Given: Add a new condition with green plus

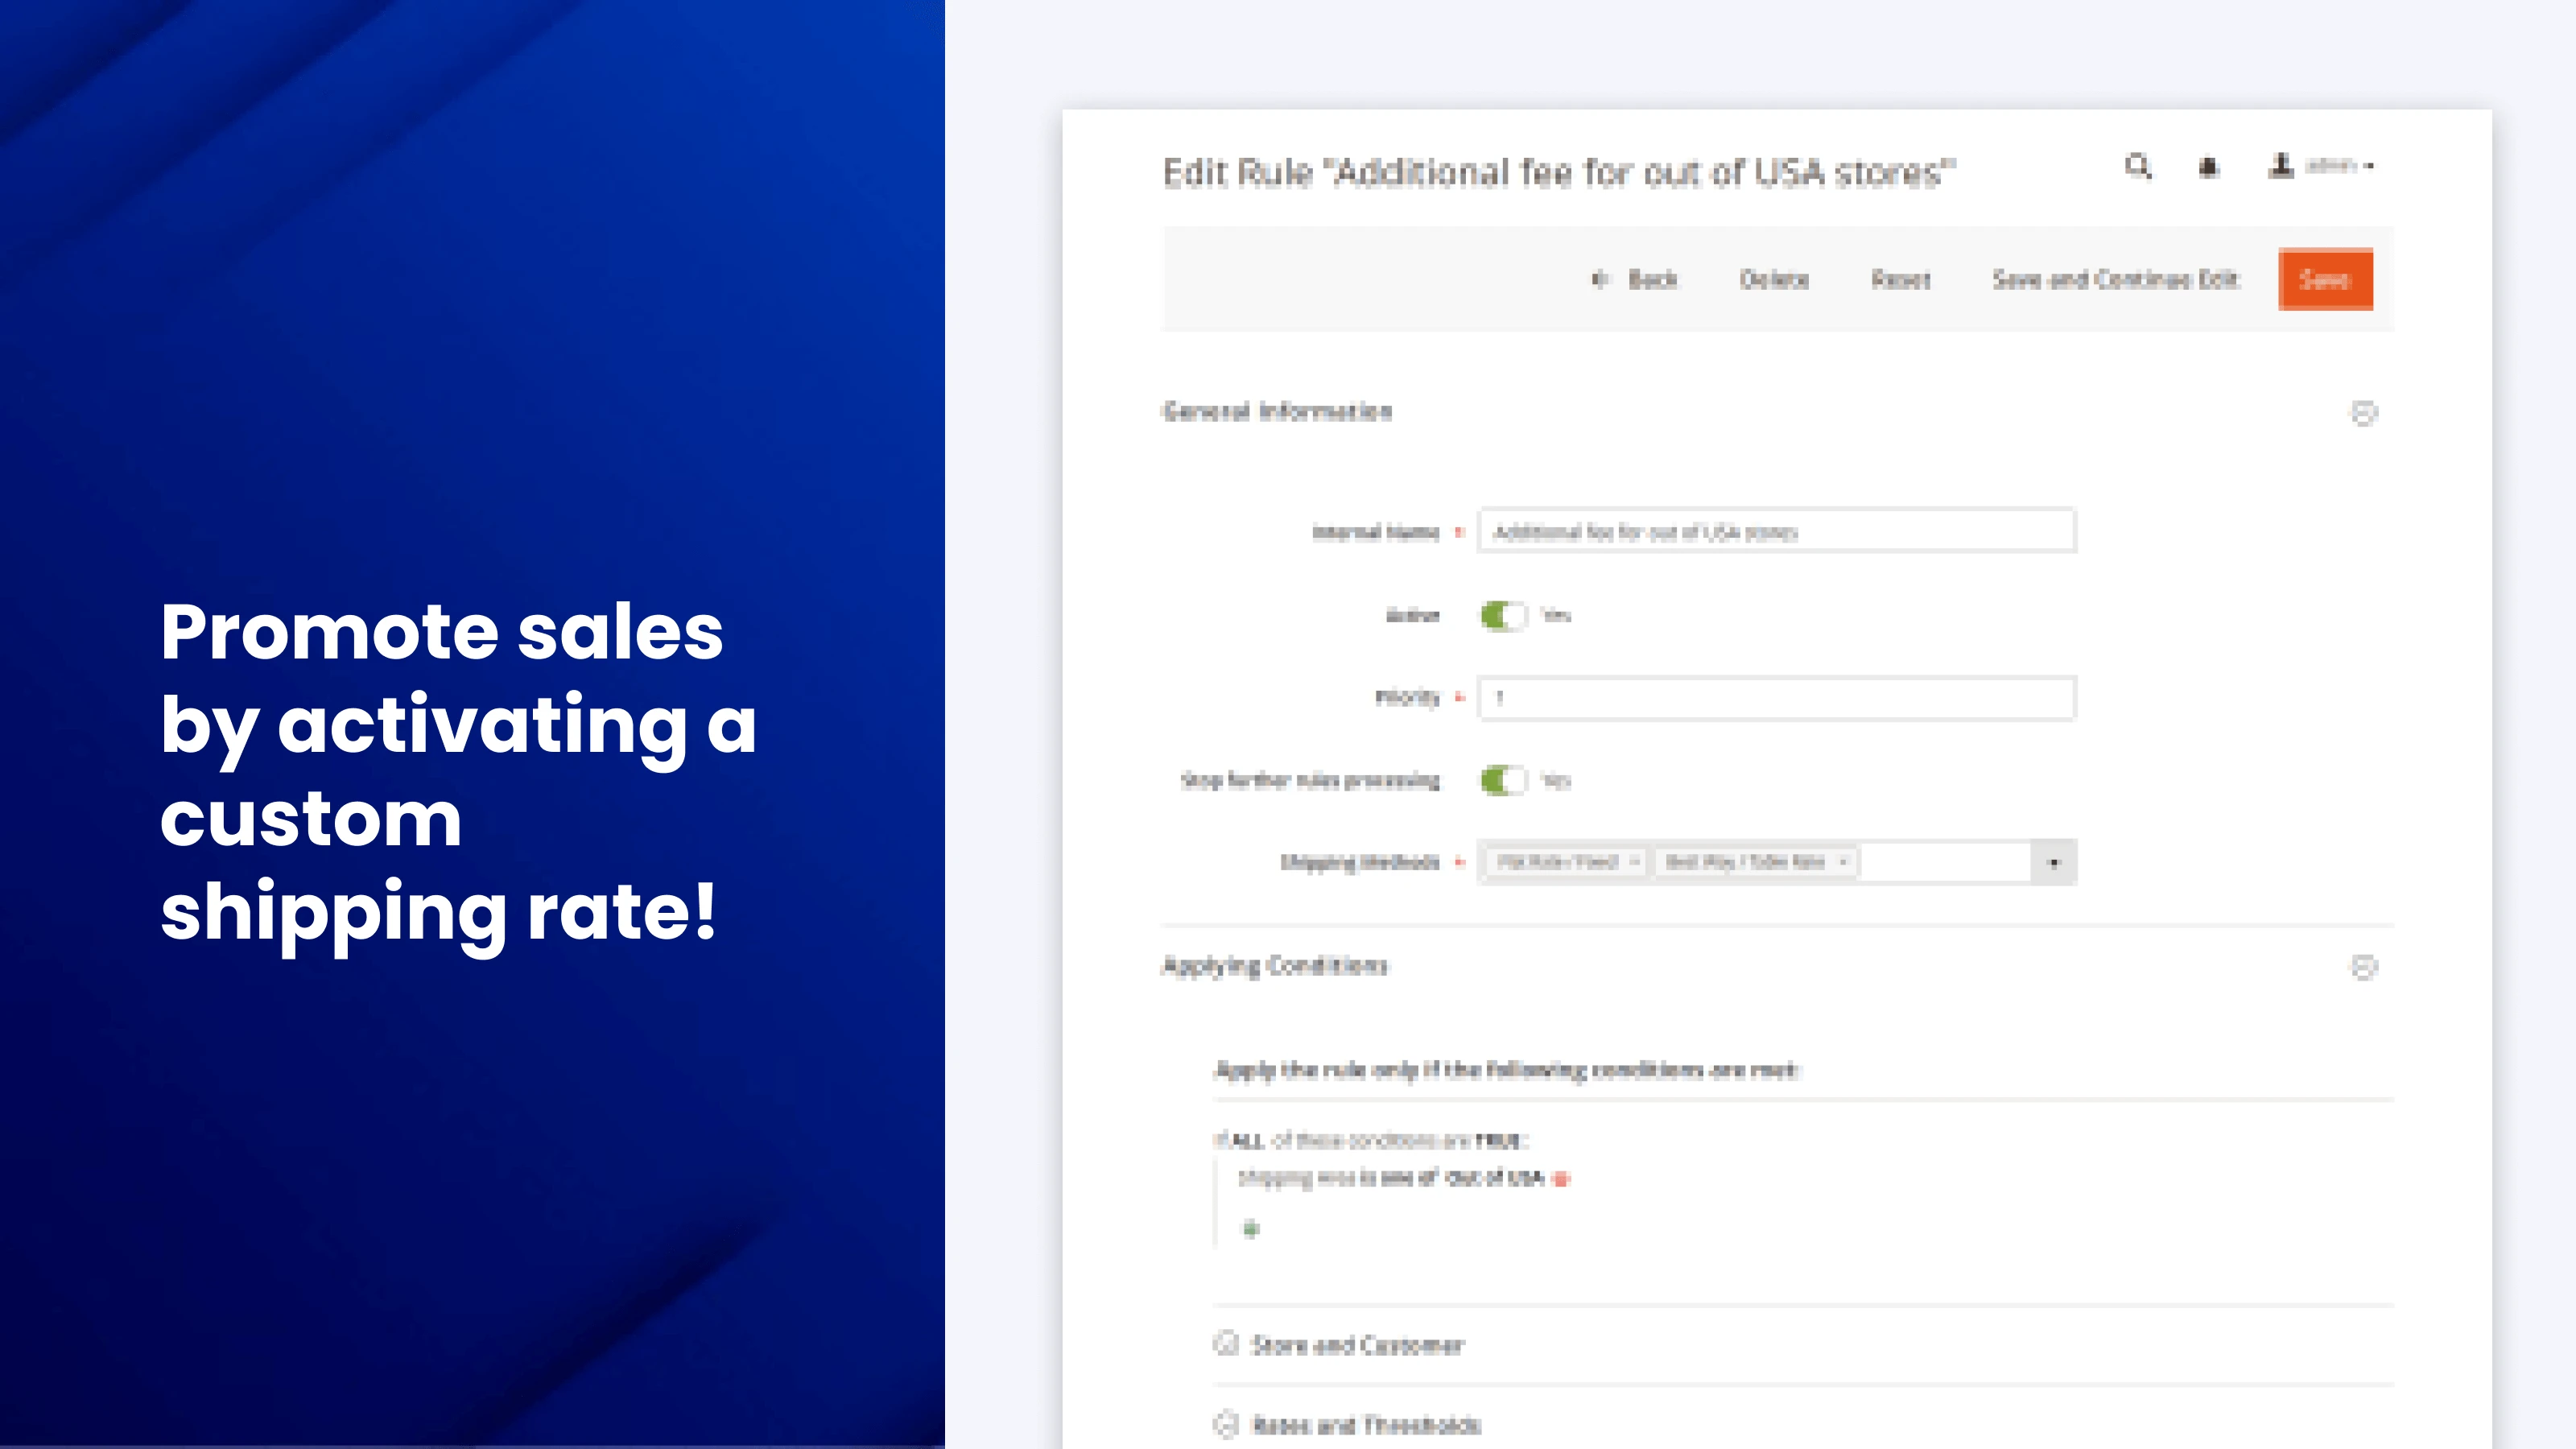Looking at the screenshot, I should [x=1250, y=1229].
